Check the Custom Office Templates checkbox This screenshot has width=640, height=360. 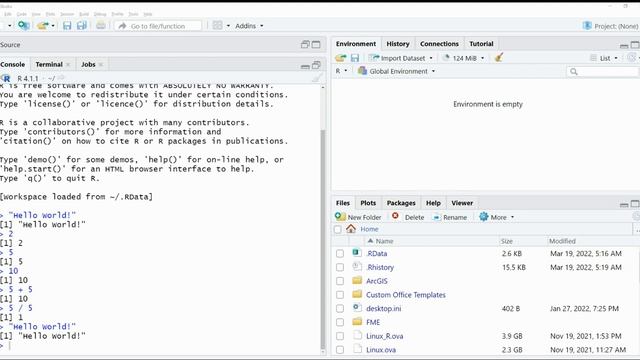pos(340,295)
